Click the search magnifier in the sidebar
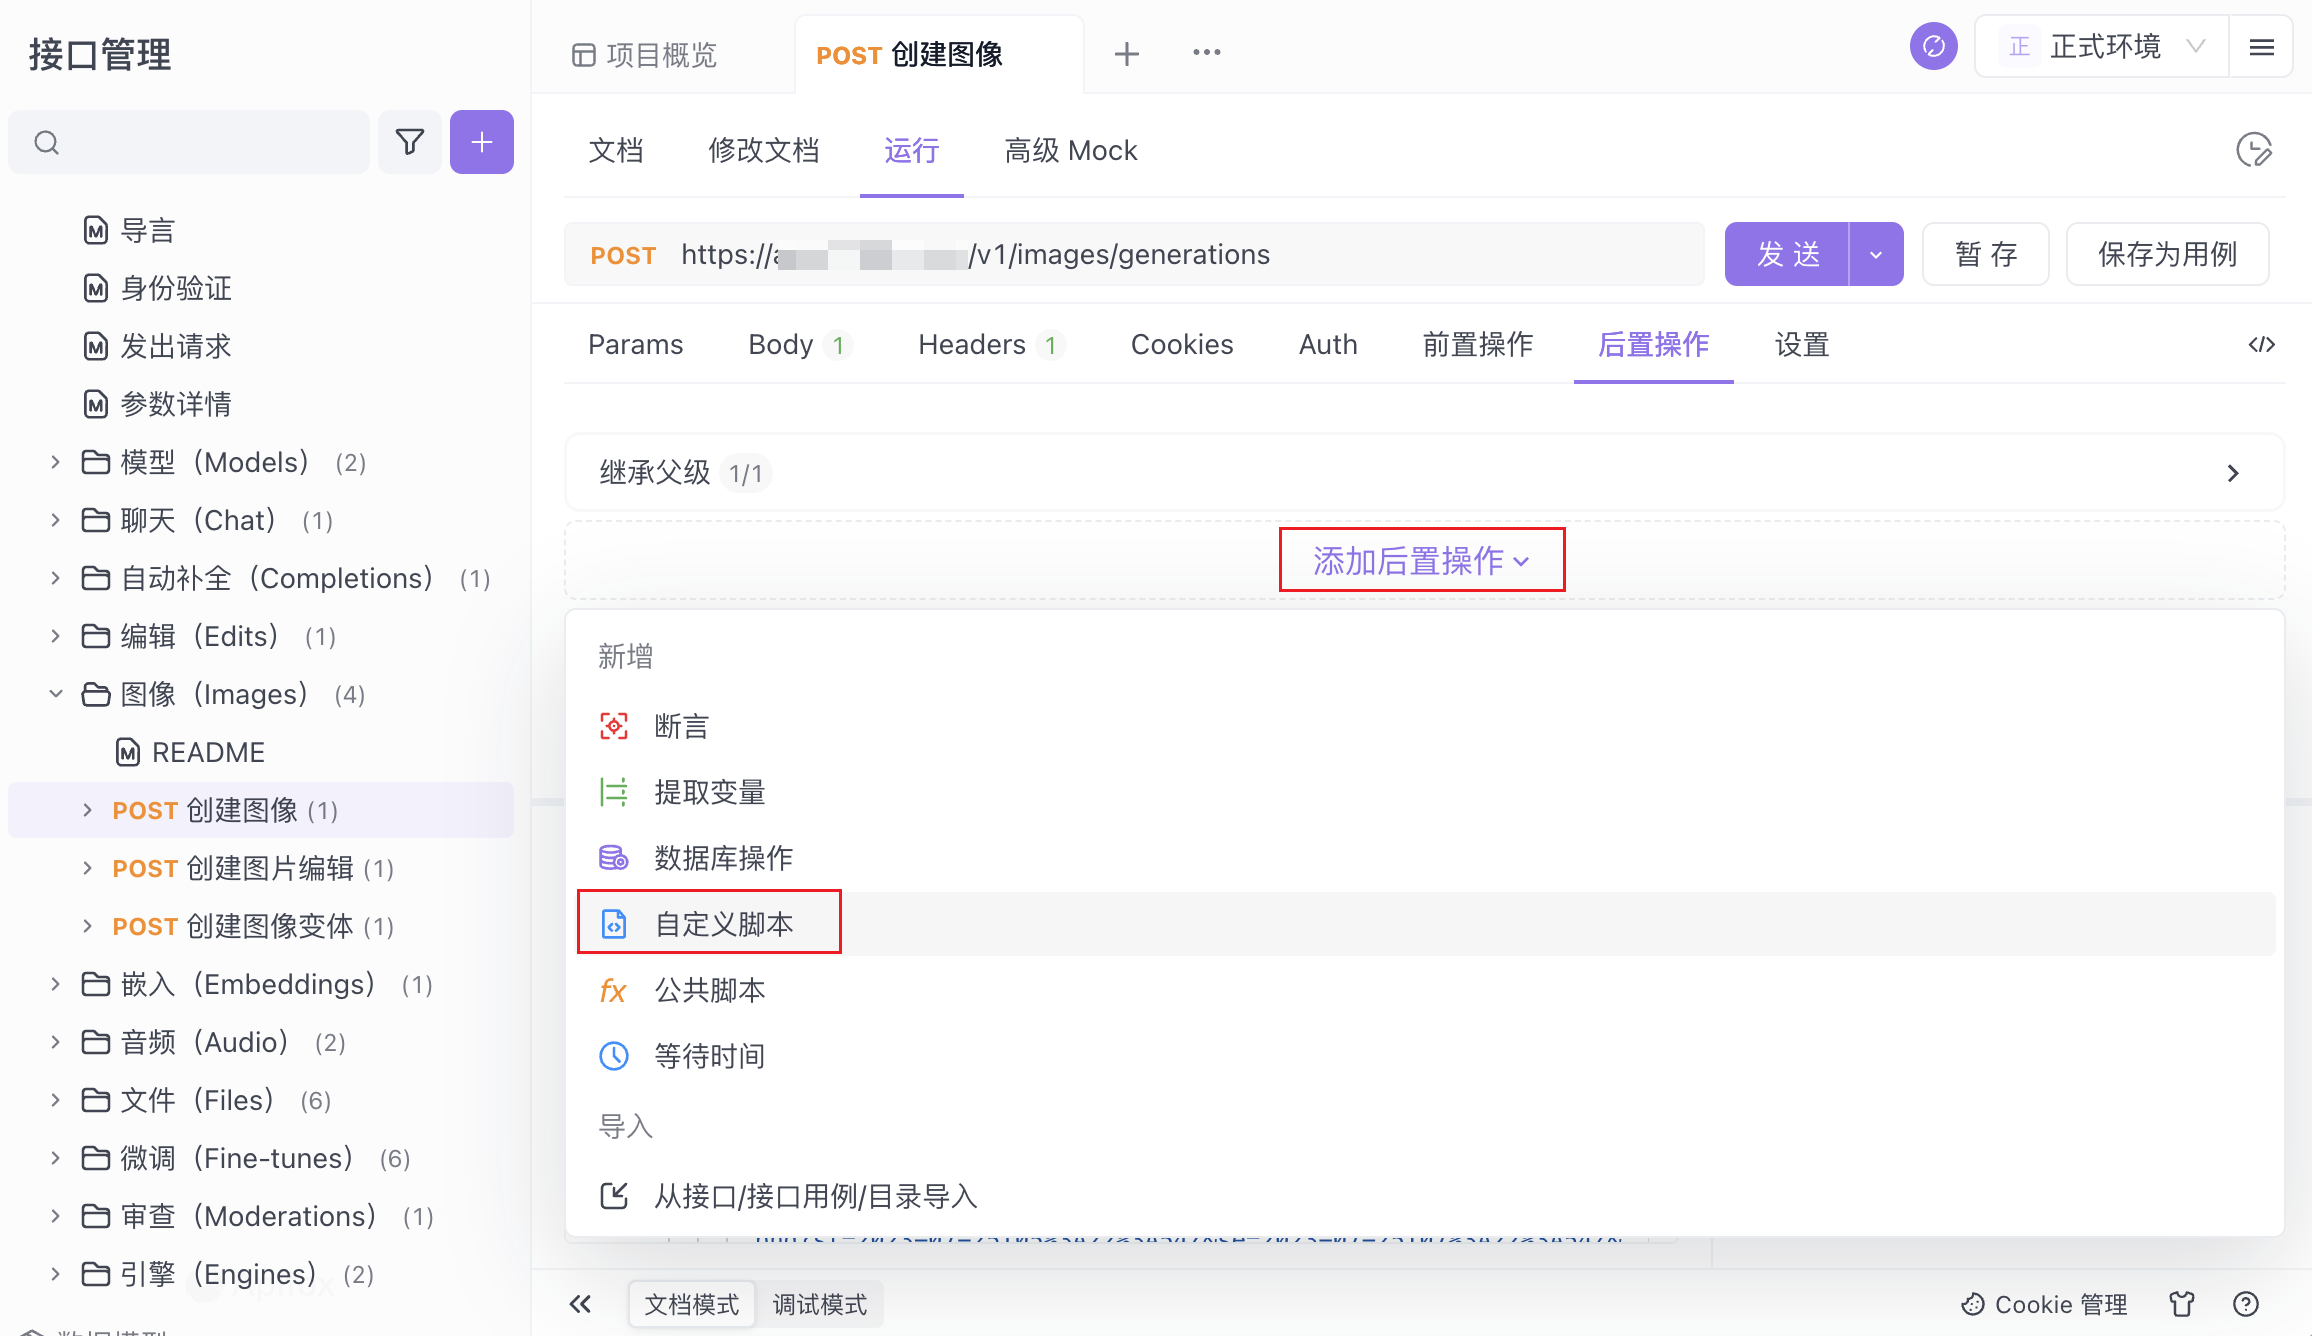The height and width of the screenshot is (1336, 2312). 47,142
